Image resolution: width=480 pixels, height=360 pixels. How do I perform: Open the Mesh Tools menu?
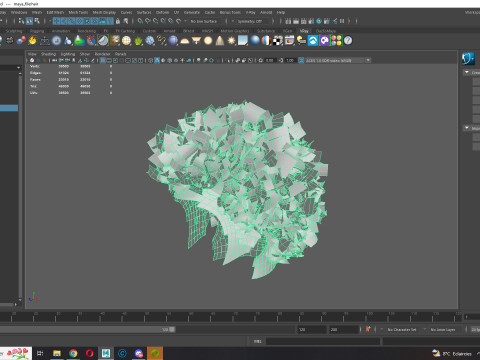click(x=78, y=12)
